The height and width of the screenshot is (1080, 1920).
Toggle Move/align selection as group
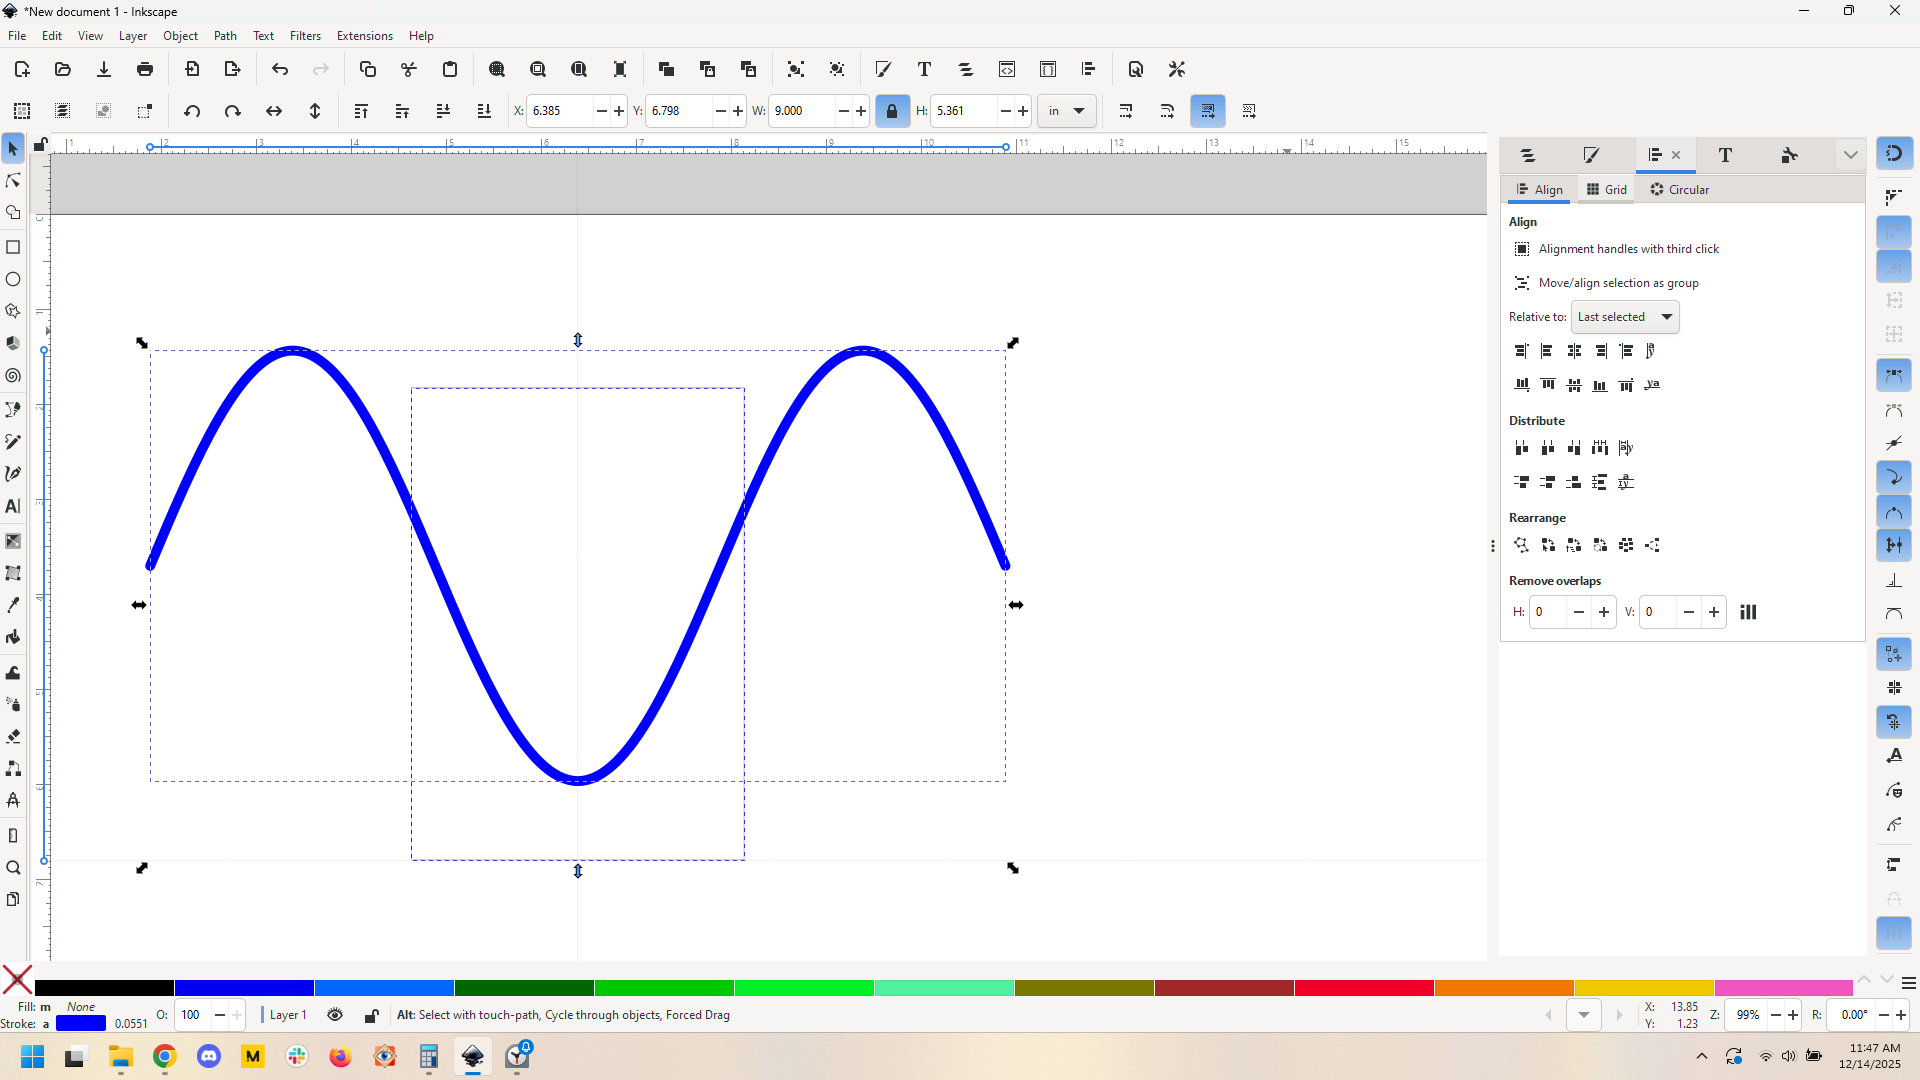coord(1522,283)
